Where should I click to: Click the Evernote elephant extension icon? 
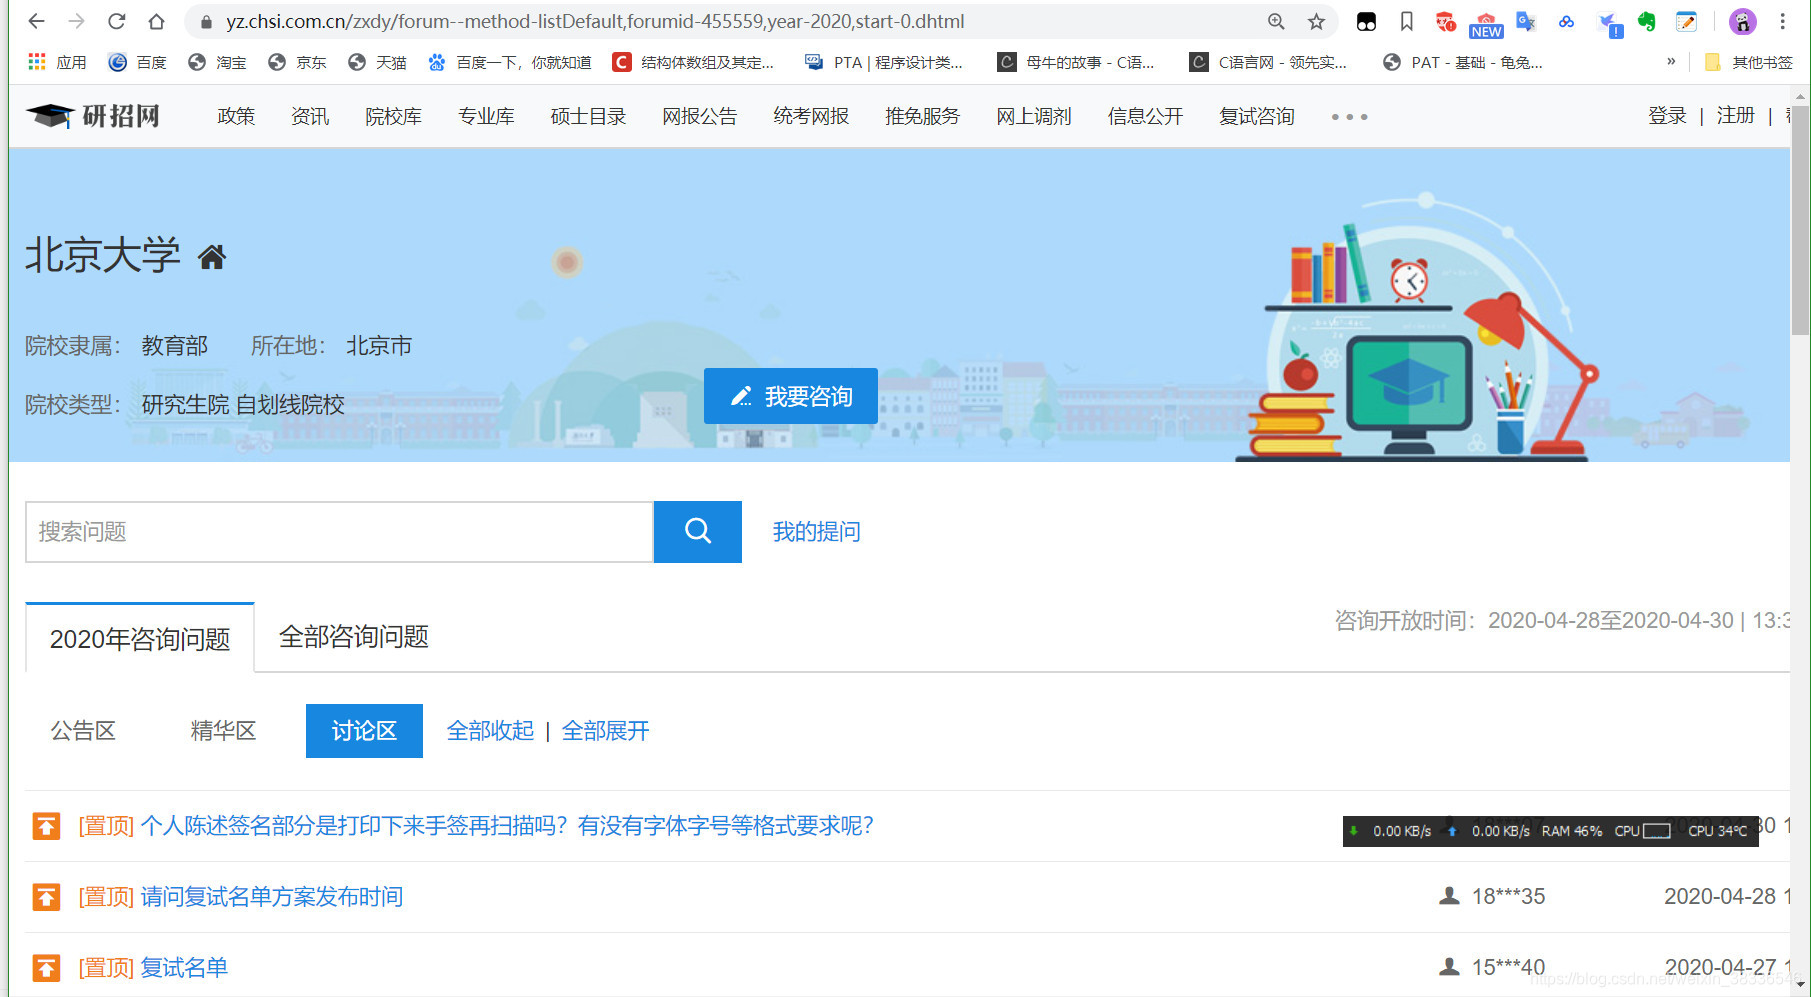tap(1646, 21)
